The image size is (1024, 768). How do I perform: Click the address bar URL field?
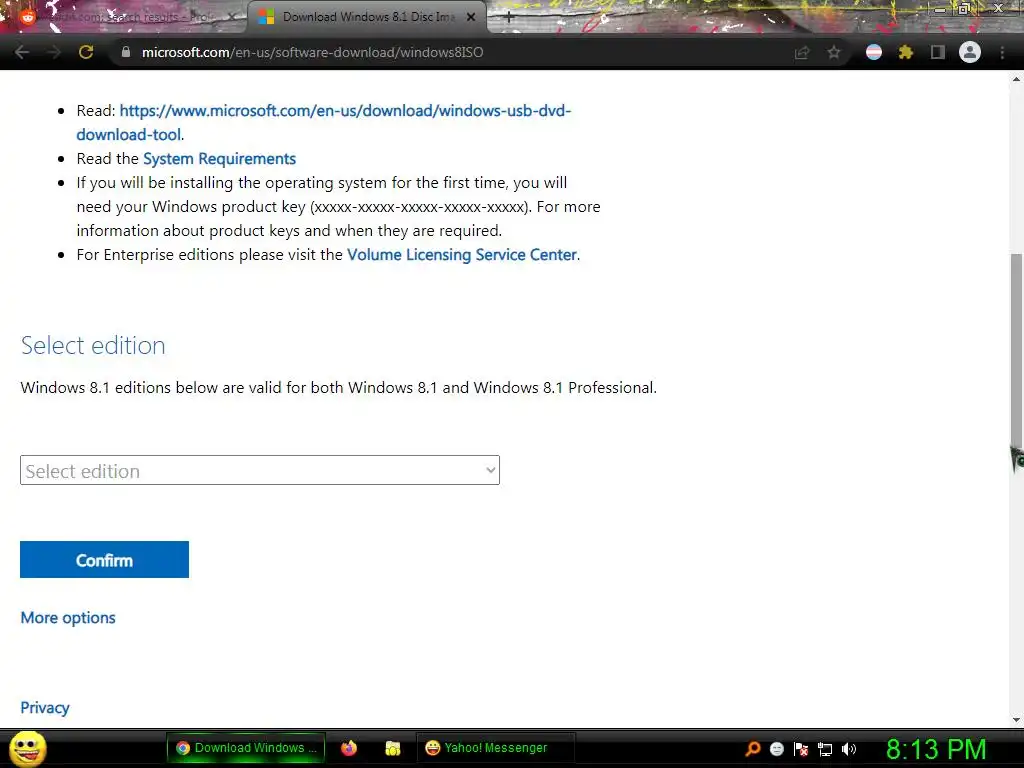click(451, 52)
